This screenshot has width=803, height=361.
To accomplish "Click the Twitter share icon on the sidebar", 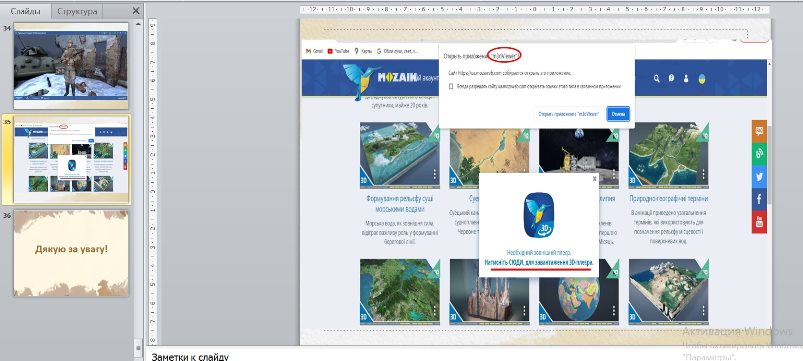I will click(759, 176).
